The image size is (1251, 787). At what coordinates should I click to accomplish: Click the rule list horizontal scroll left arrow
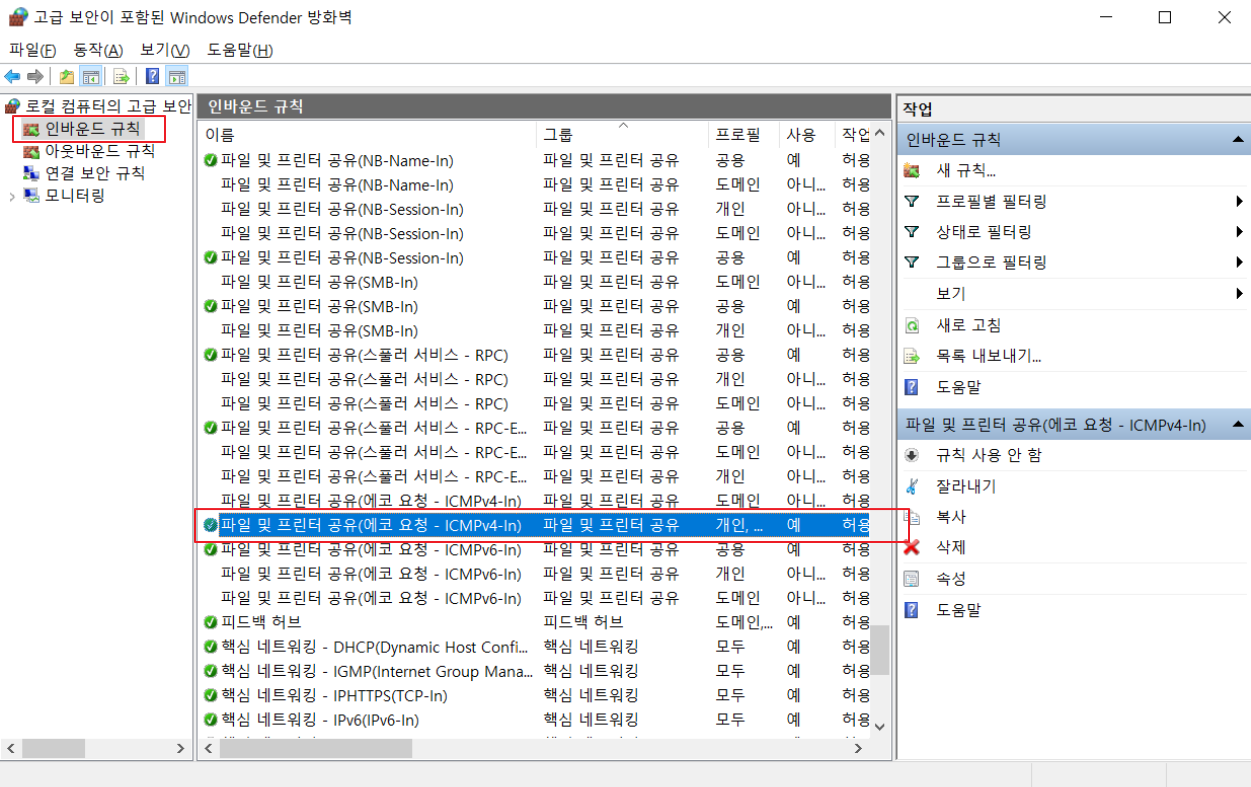click(209, 747)
